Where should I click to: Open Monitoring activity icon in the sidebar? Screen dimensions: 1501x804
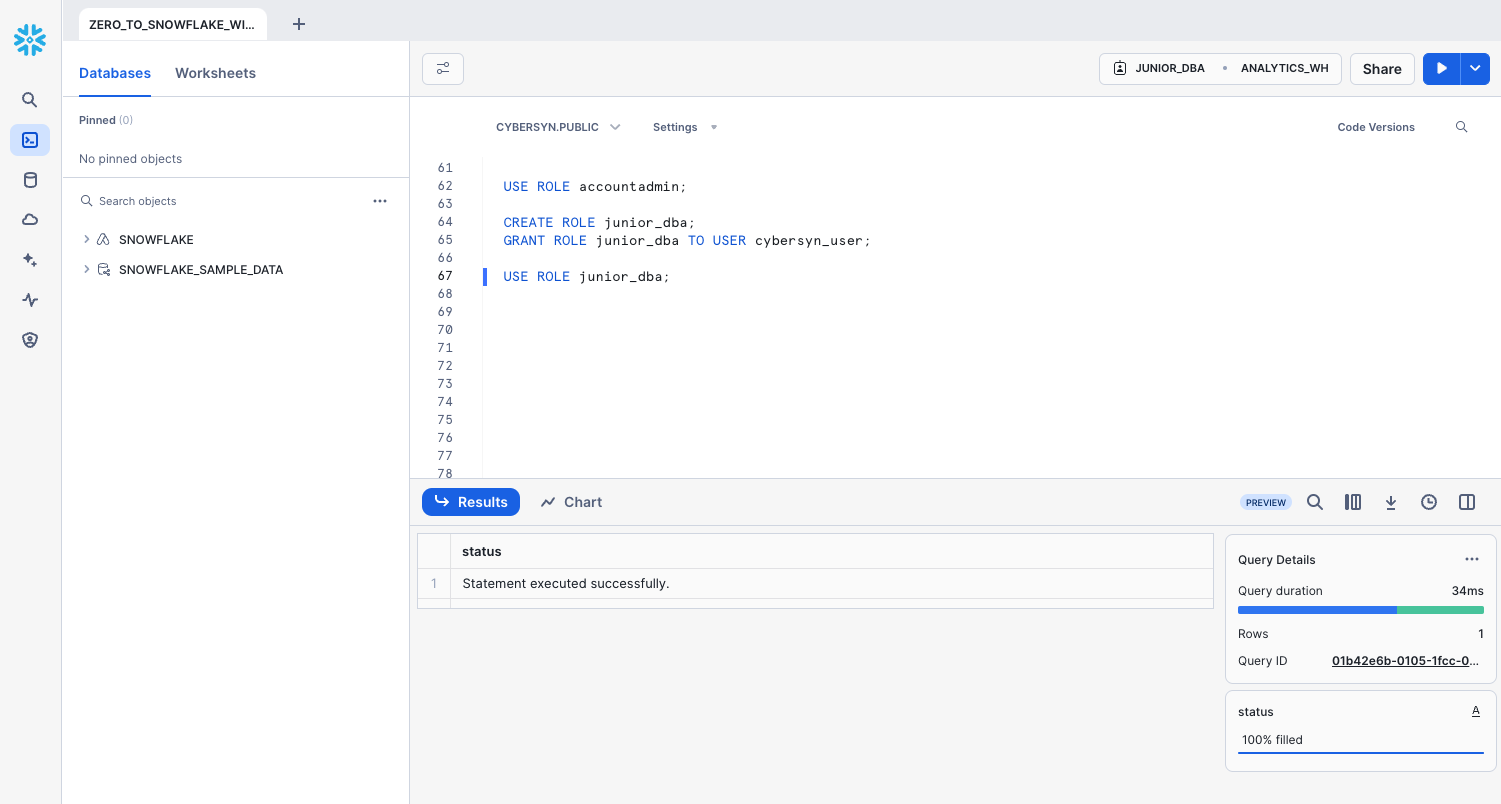[29, 300]
